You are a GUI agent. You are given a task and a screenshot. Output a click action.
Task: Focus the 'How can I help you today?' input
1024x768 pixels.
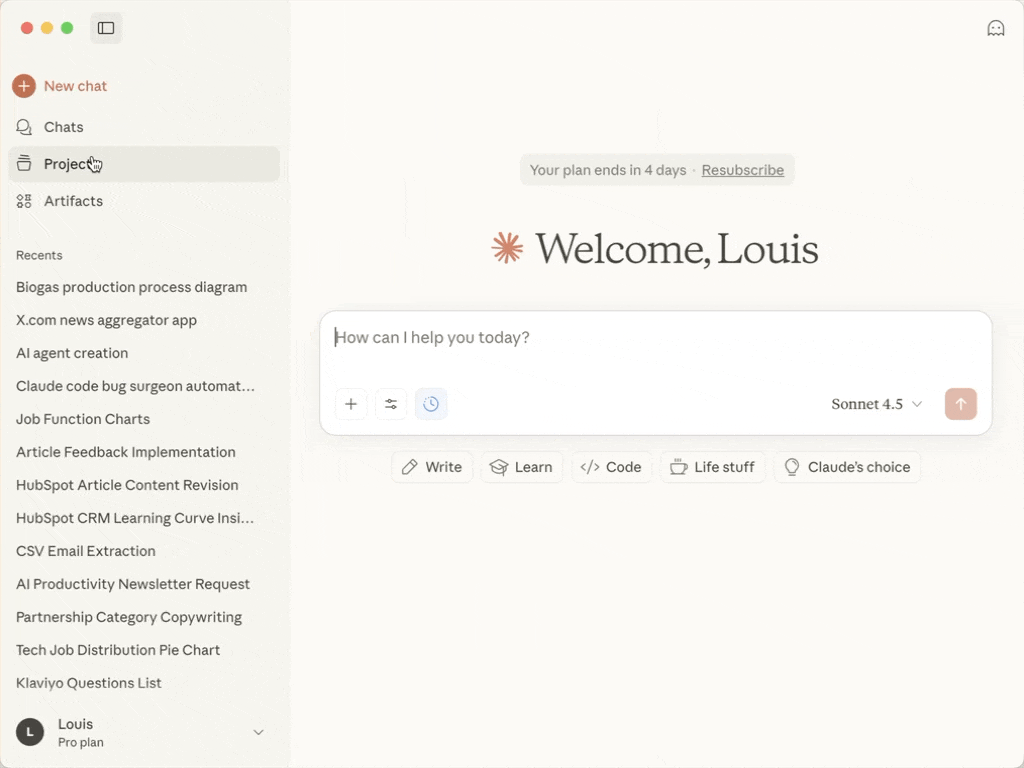(655, 338)
